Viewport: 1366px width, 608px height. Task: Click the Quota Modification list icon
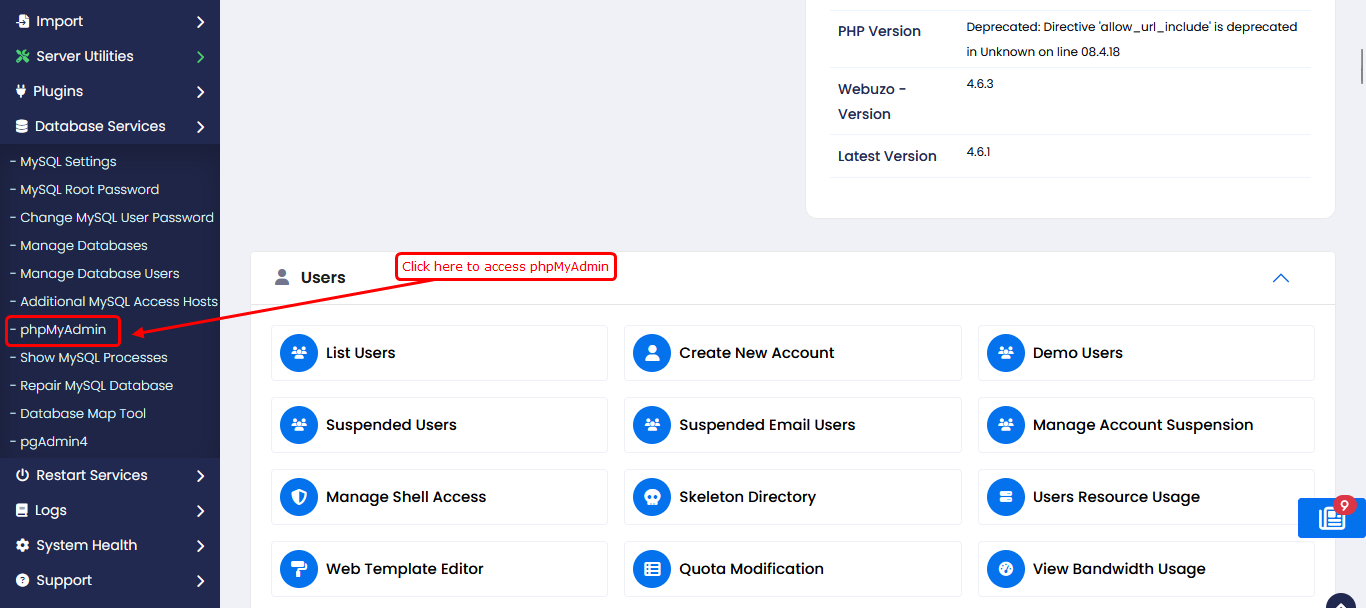tap(652, 569)
